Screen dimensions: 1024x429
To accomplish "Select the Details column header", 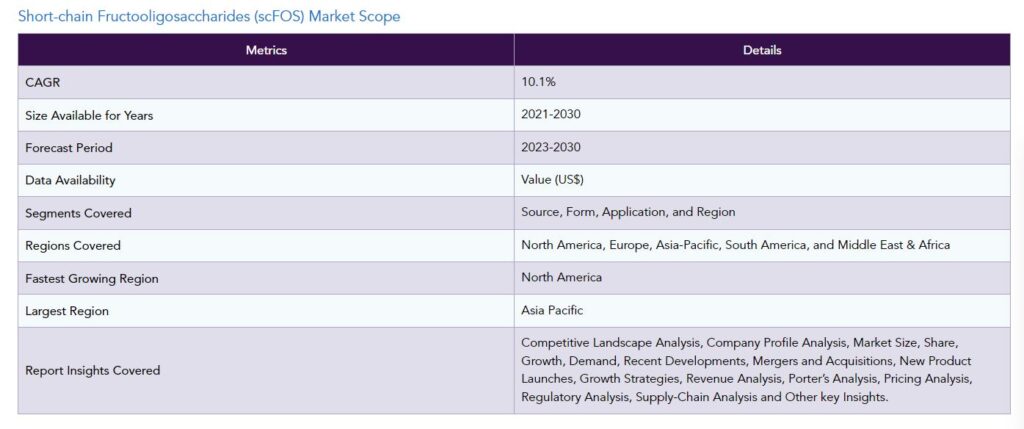I will coord(762,50).
